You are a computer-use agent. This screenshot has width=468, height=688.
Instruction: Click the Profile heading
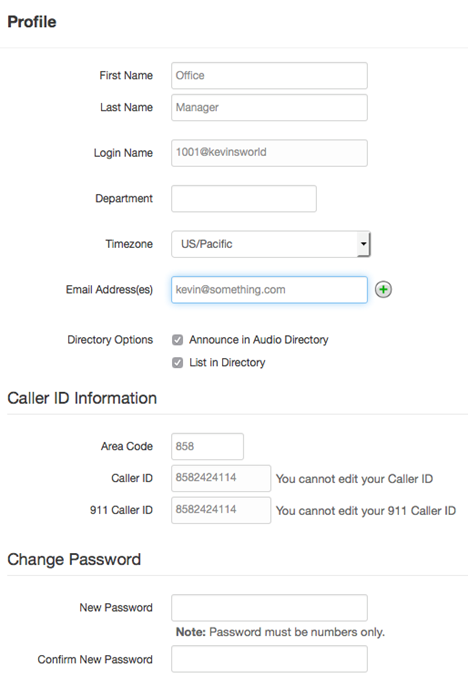point(32,22)
